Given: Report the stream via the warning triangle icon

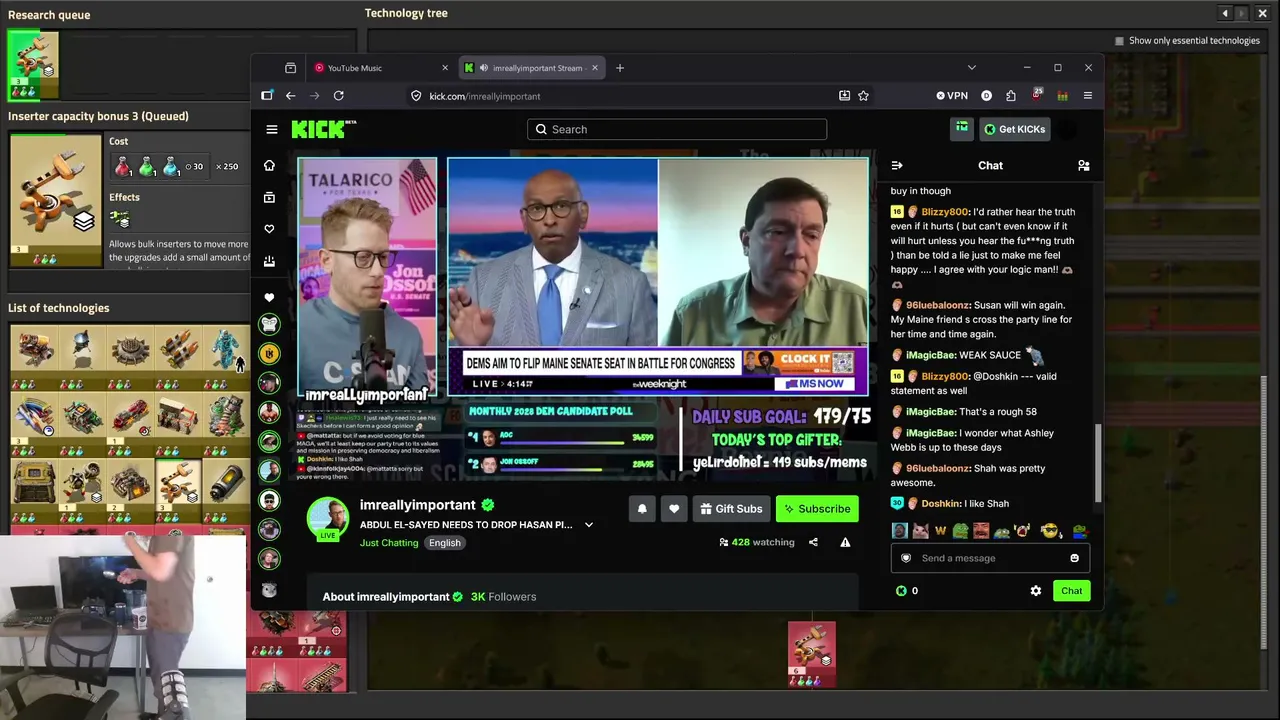Looking at the screenshot, I should pyautogui.click(x=845, y=542).
